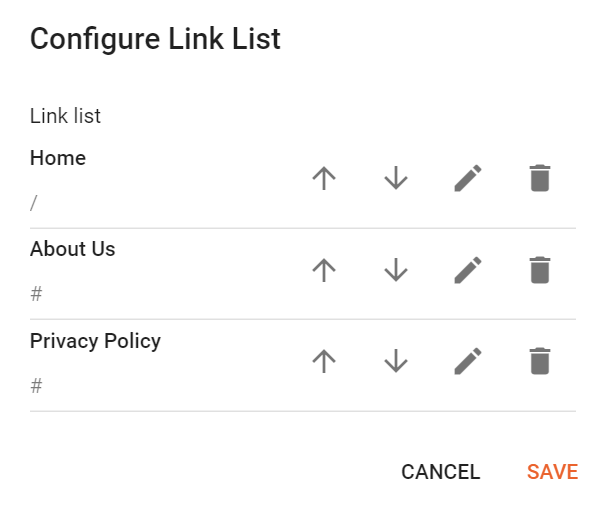Click the Home link's slash URL
Viewport: 605px width, 510px height.
pos(34,203)
